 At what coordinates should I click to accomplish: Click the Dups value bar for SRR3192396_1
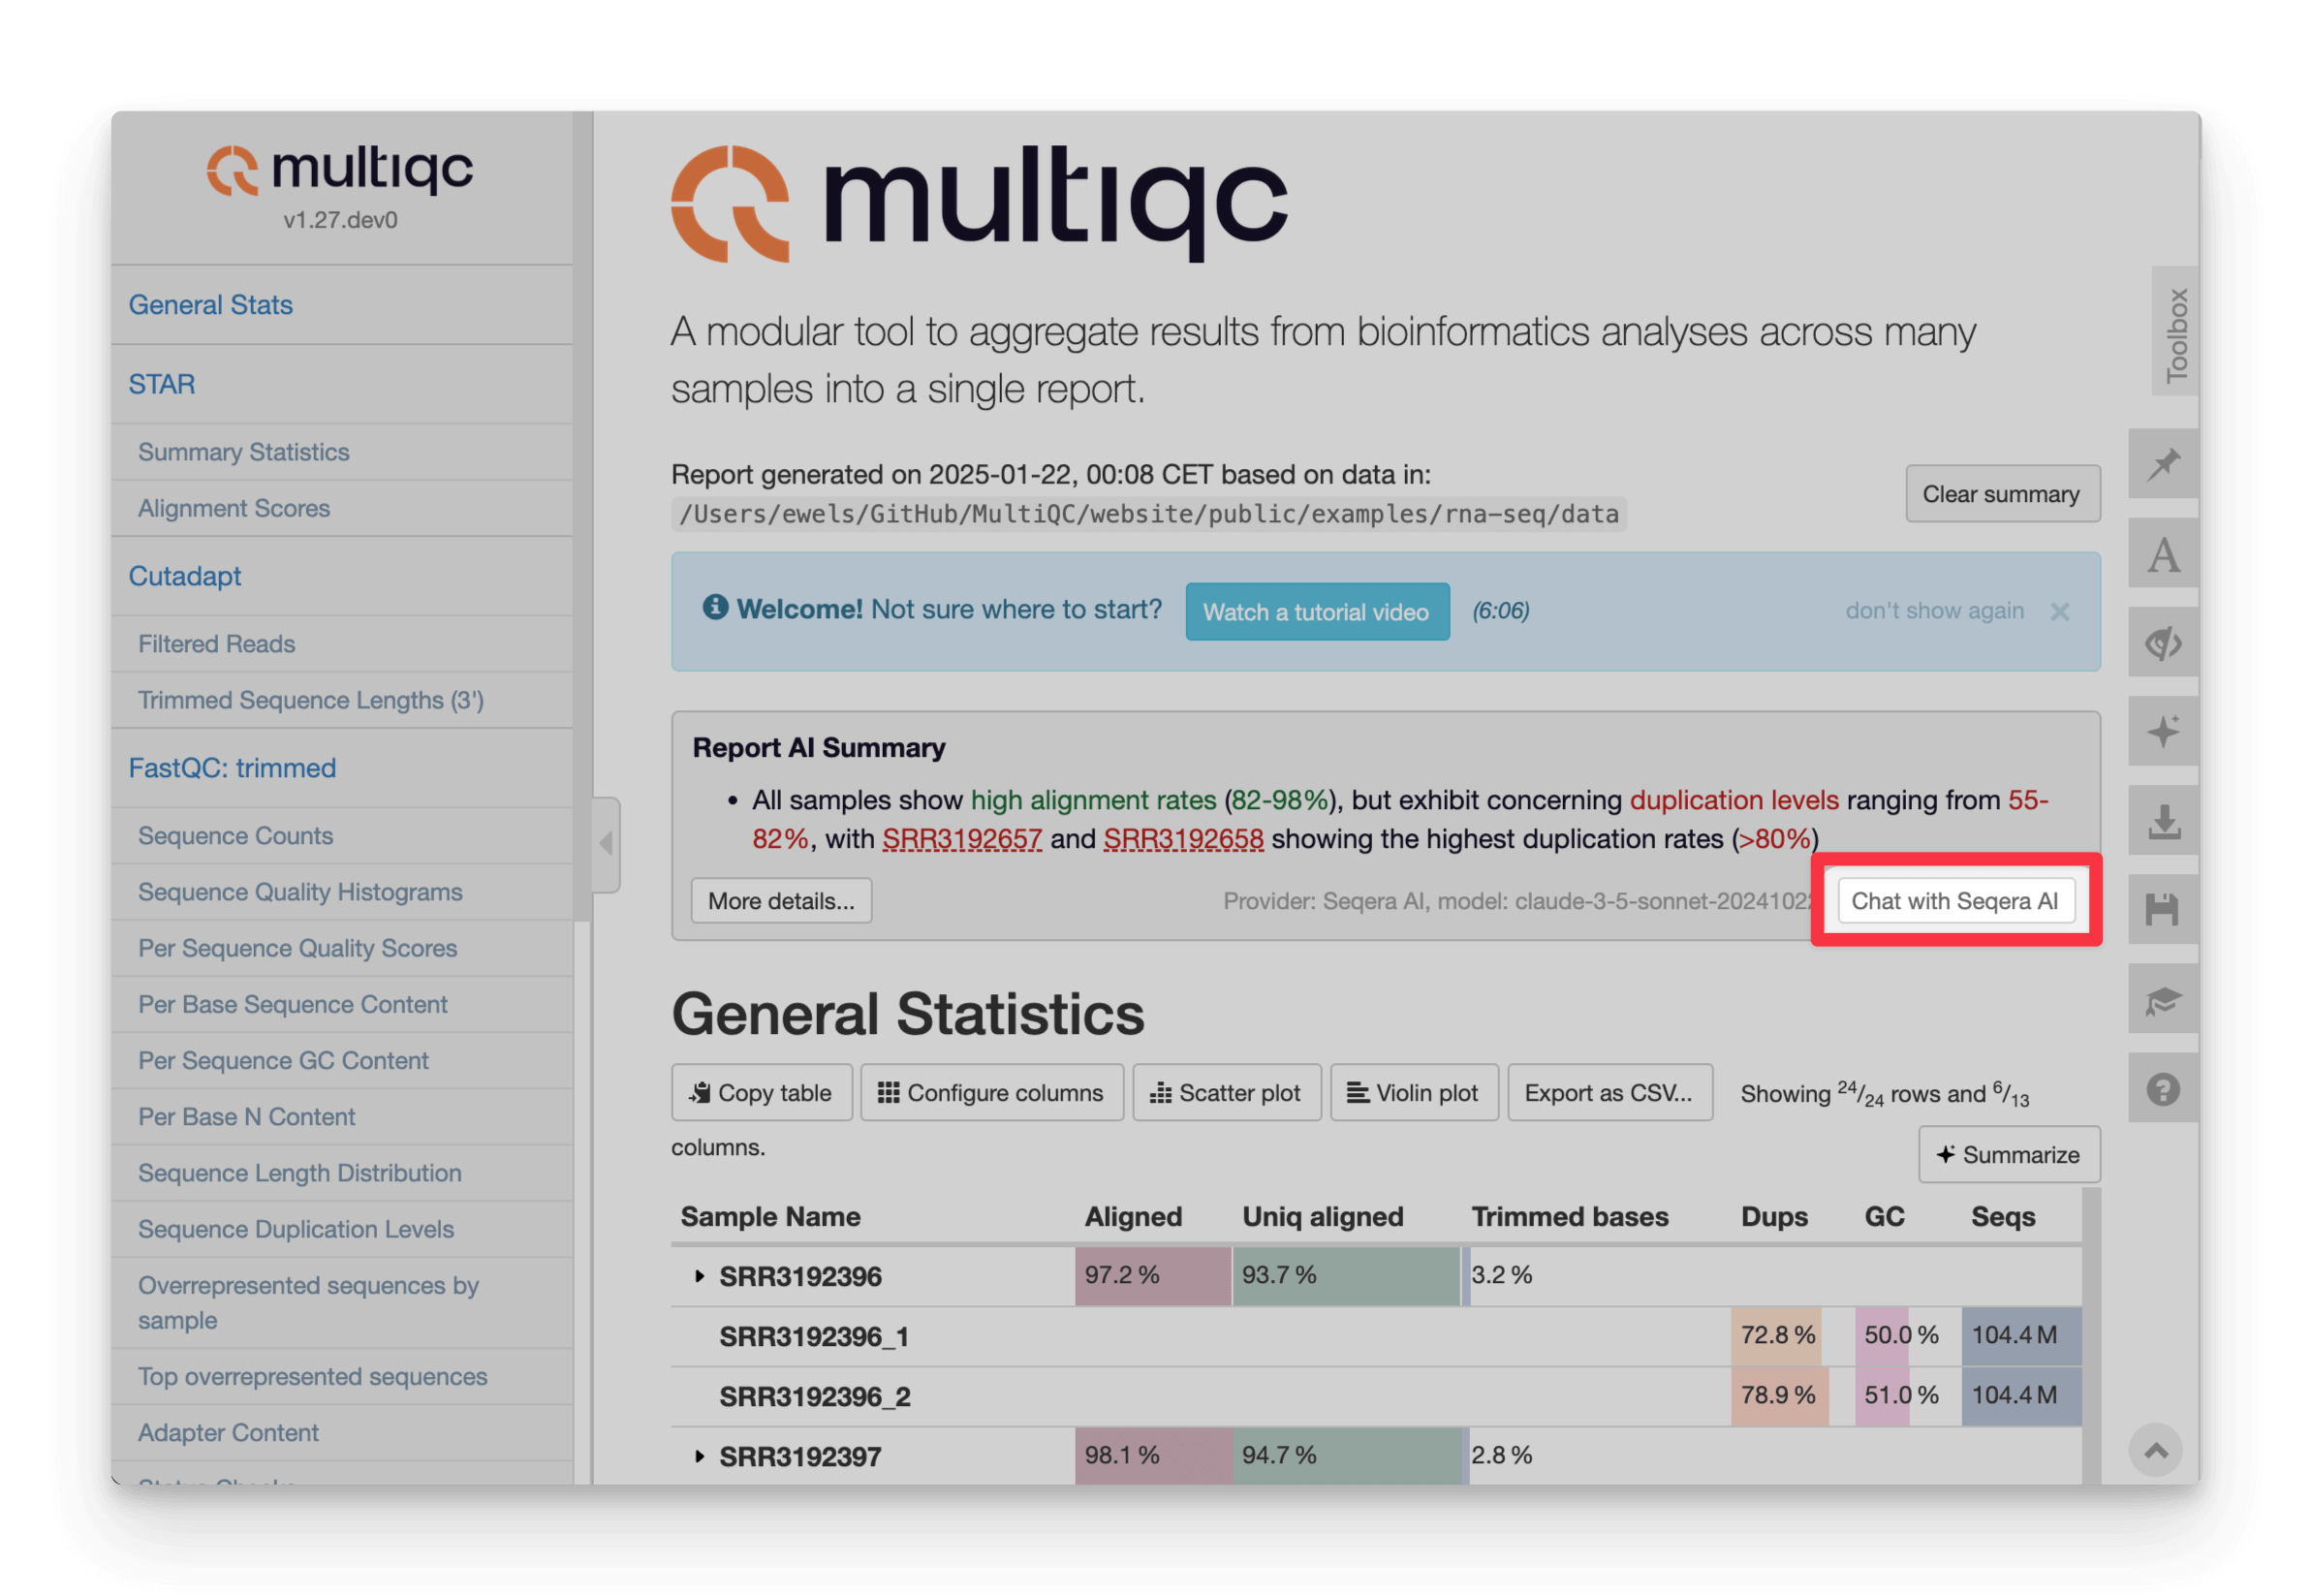1777,1335
